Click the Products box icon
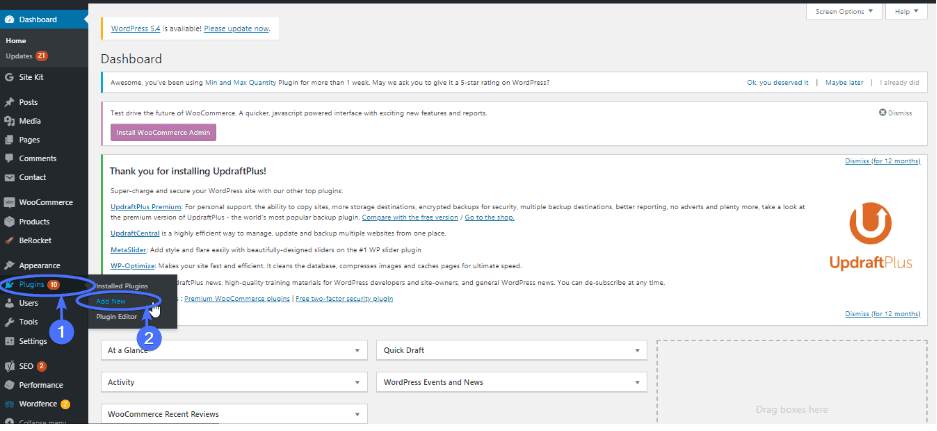Image resolution: width=937 pixels, height=431 pixels. 10,222
